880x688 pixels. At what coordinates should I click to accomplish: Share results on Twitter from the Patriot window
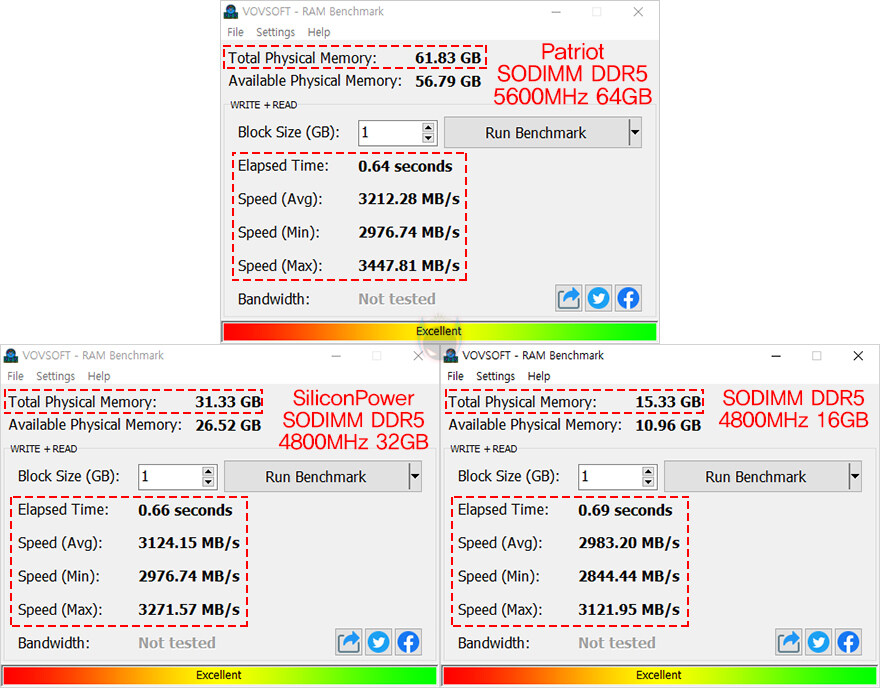tap(598, 297)
